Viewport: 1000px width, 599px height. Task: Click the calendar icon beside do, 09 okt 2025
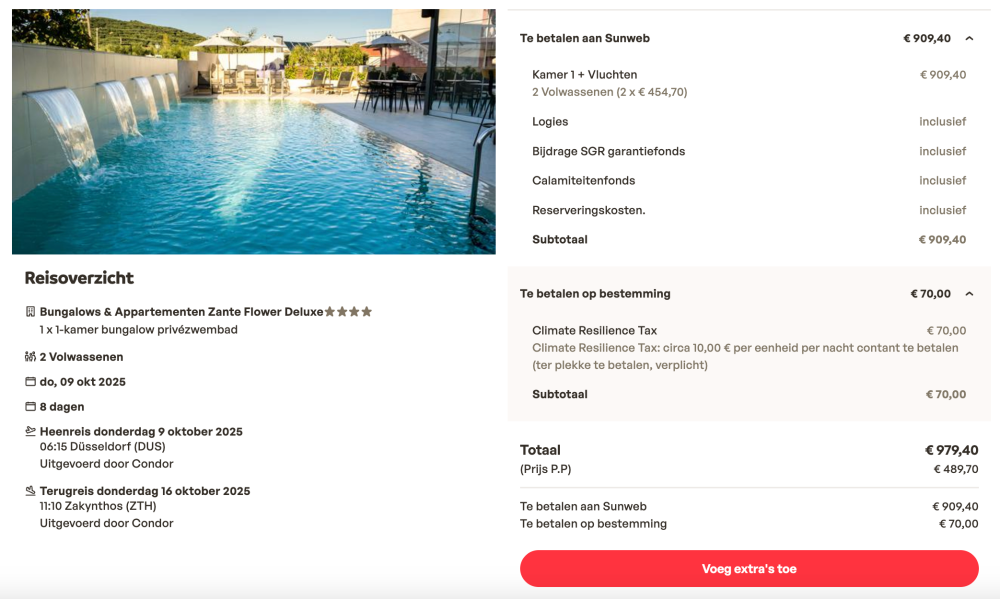click(30, 382)
